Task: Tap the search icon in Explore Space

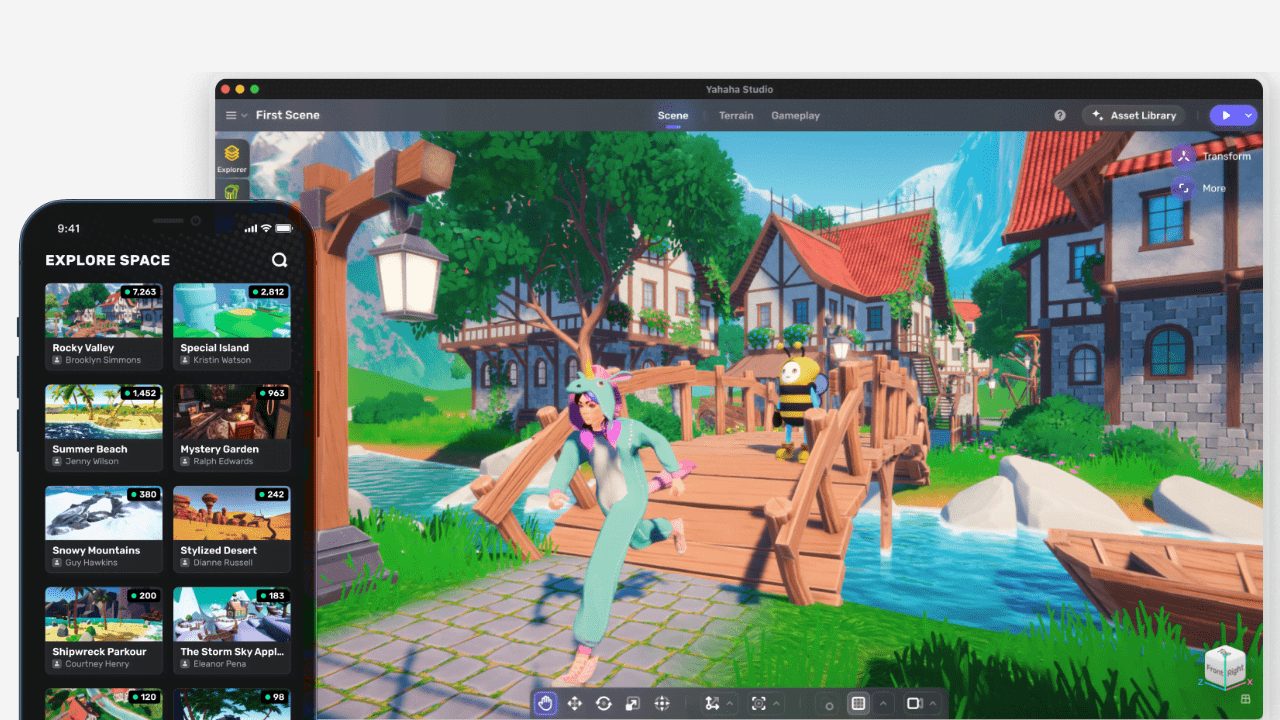Action: [280, 260]
